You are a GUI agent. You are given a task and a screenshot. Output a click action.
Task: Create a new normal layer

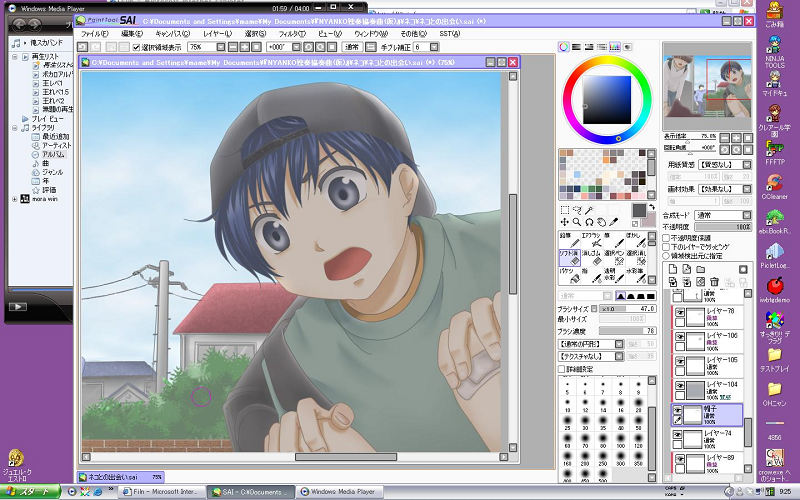click(x=673, y=269)
